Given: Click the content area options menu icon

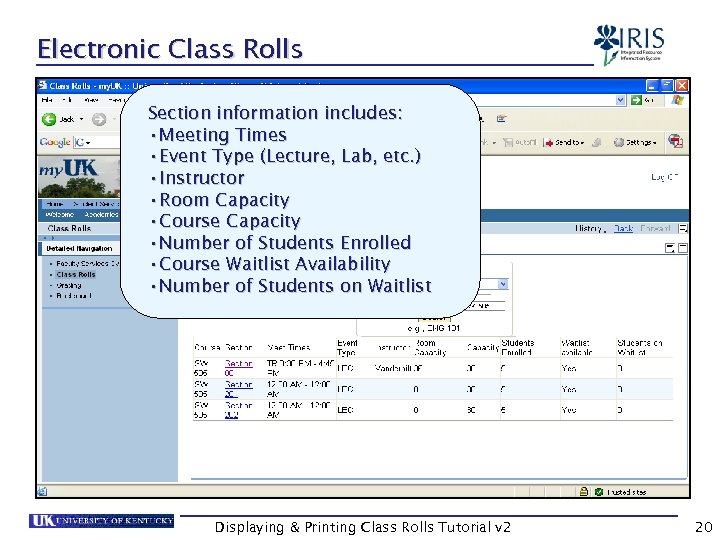Looking at the screenshot, I should 670,248.
